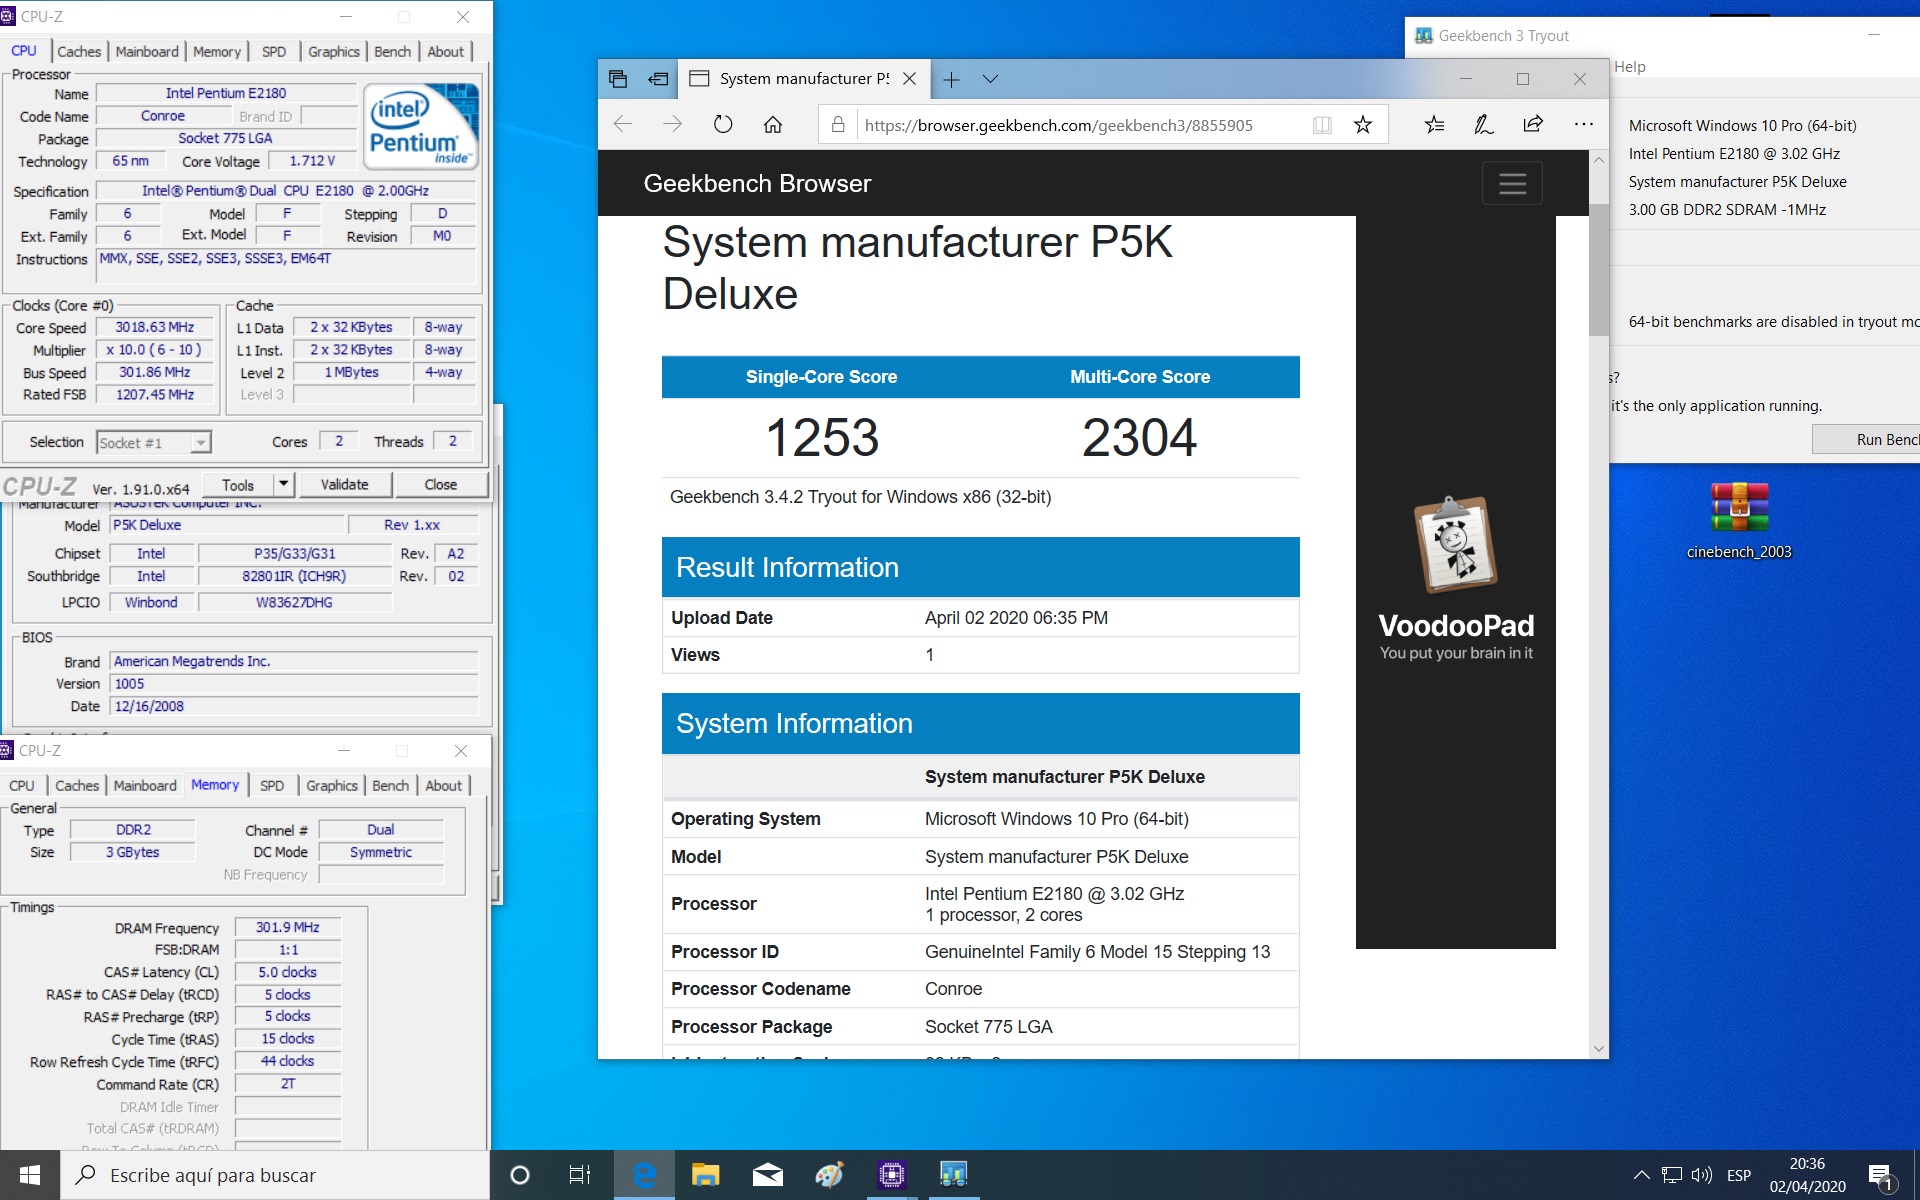This screenshot has width=1920, height=1200.
Task: Click the Edge page vertical scrollbar thumb
Action: point(1598,270)
